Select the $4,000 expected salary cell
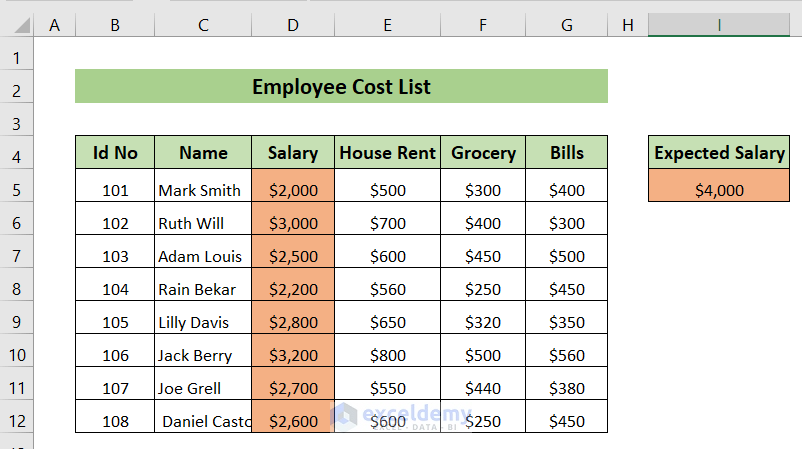 [718, 190]
